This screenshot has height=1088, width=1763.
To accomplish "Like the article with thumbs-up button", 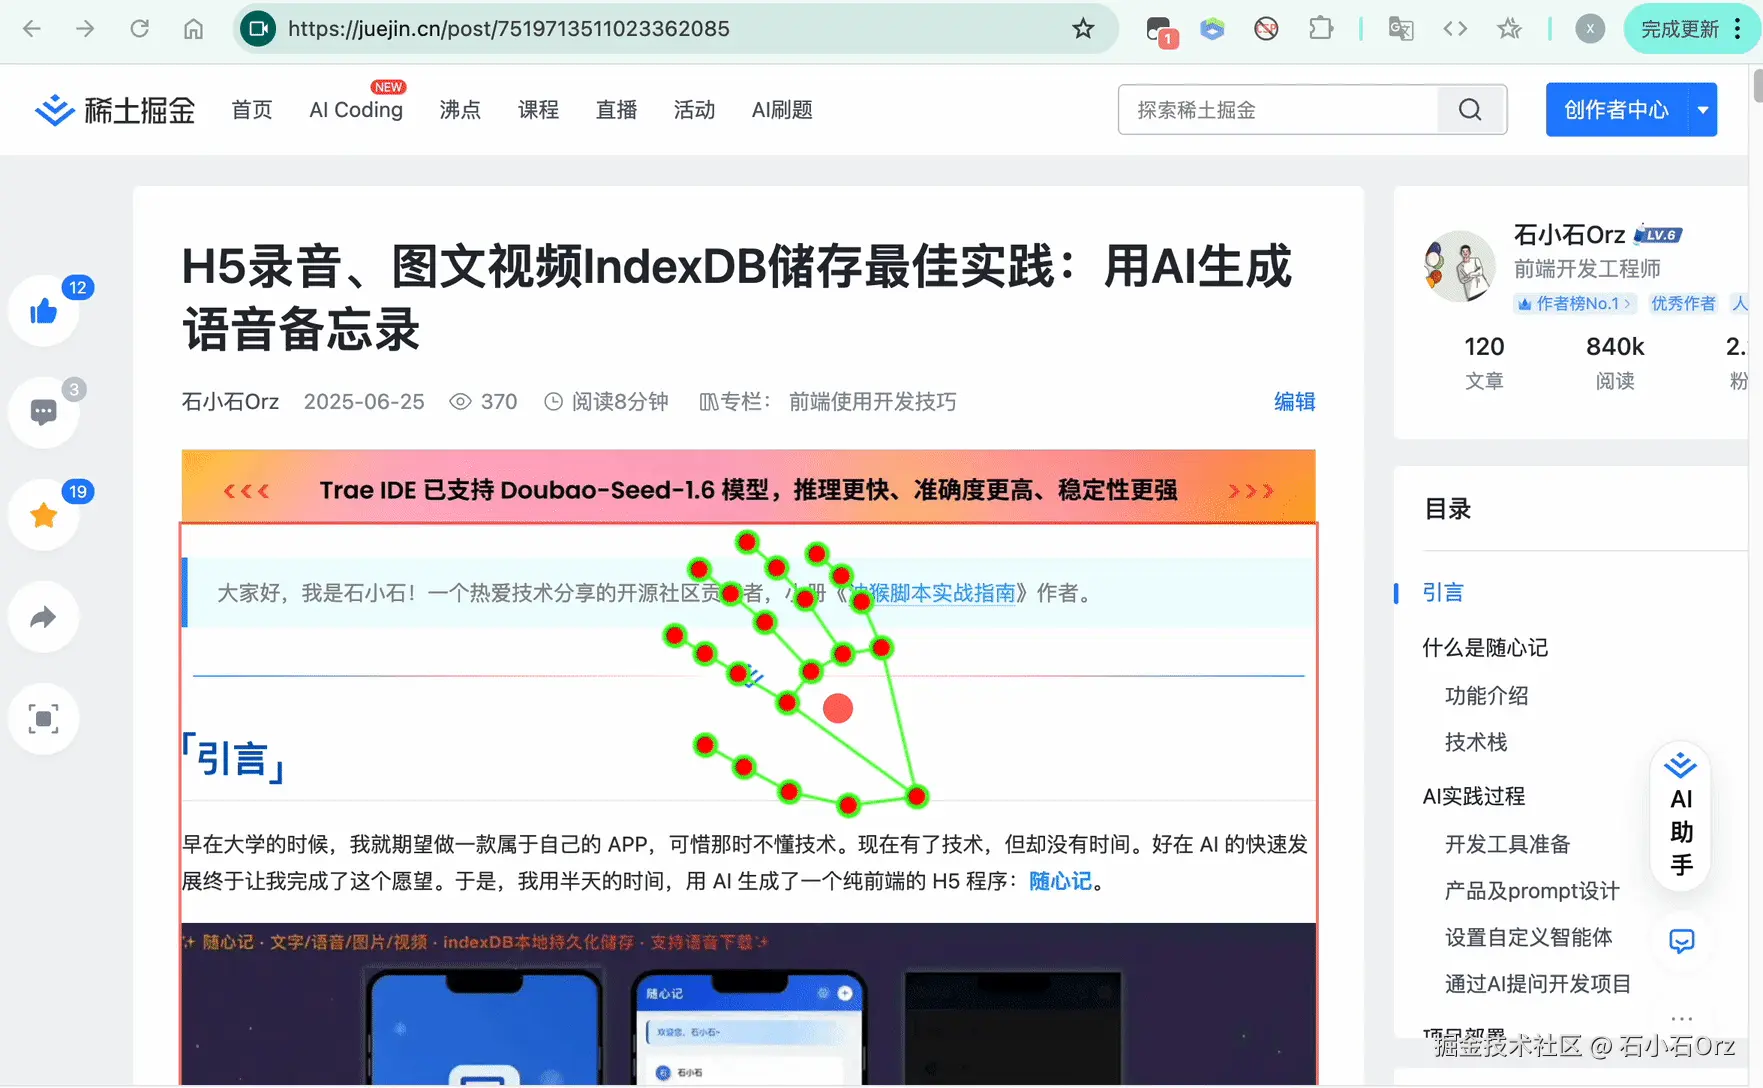I will click(x=44, y=311).
